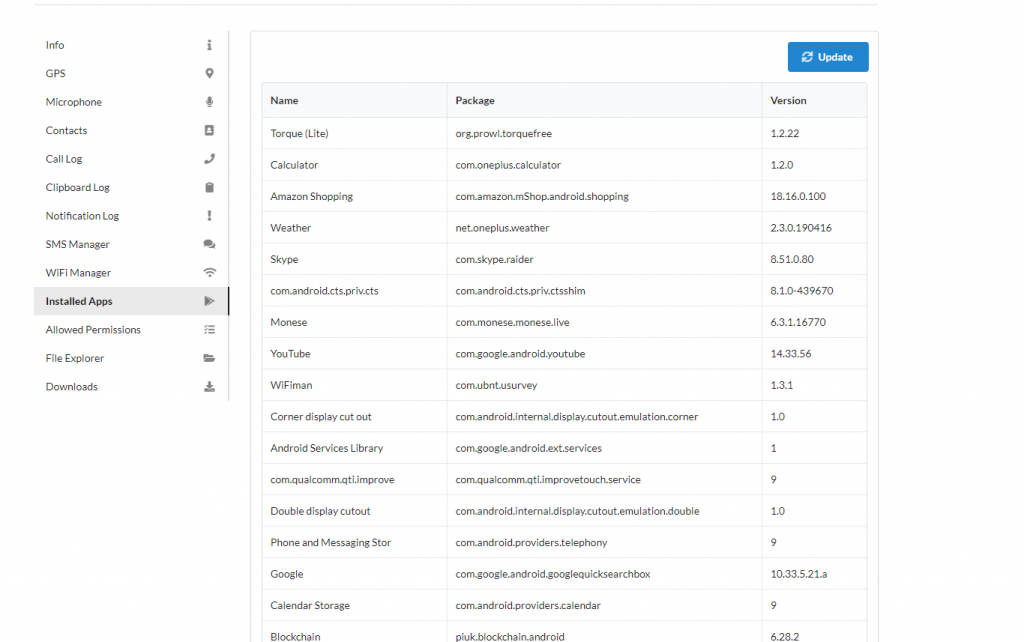Click the GPS location pin icon

click(x=209, y=73)
